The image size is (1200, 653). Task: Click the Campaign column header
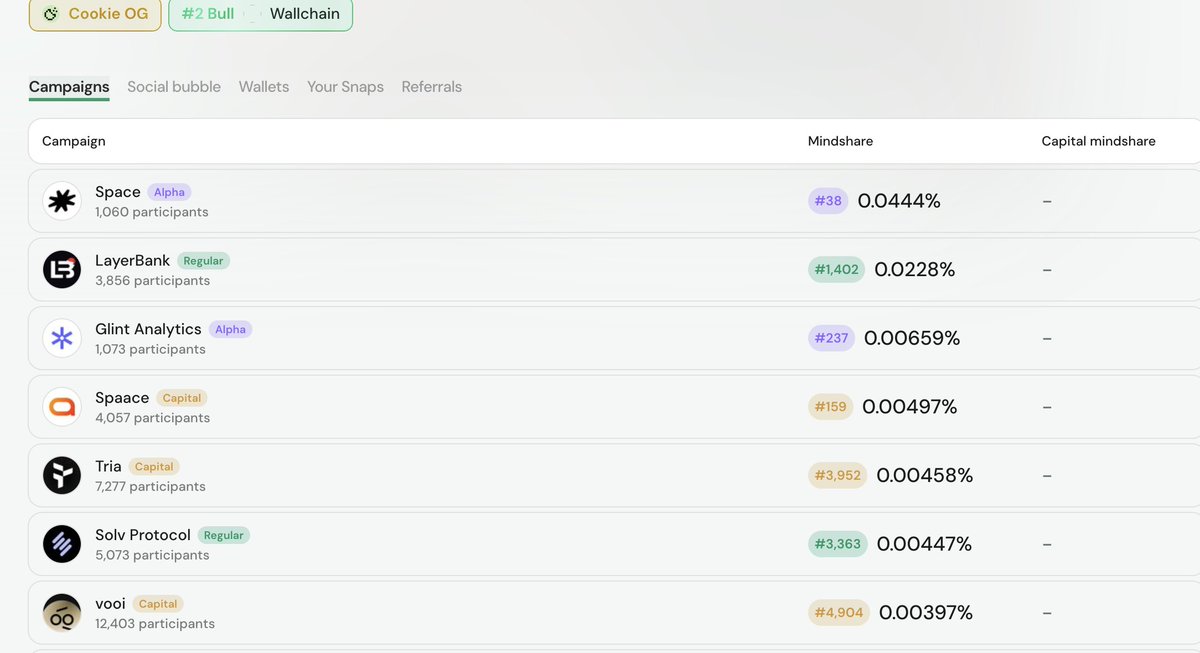tap(74, 141)
